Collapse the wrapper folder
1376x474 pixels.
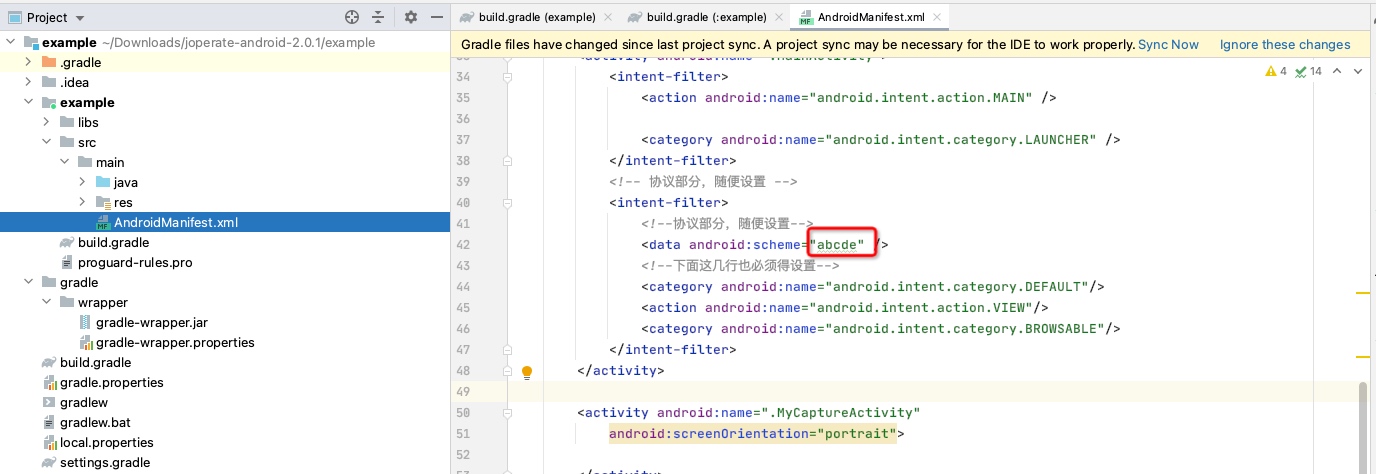pos(47,302)
